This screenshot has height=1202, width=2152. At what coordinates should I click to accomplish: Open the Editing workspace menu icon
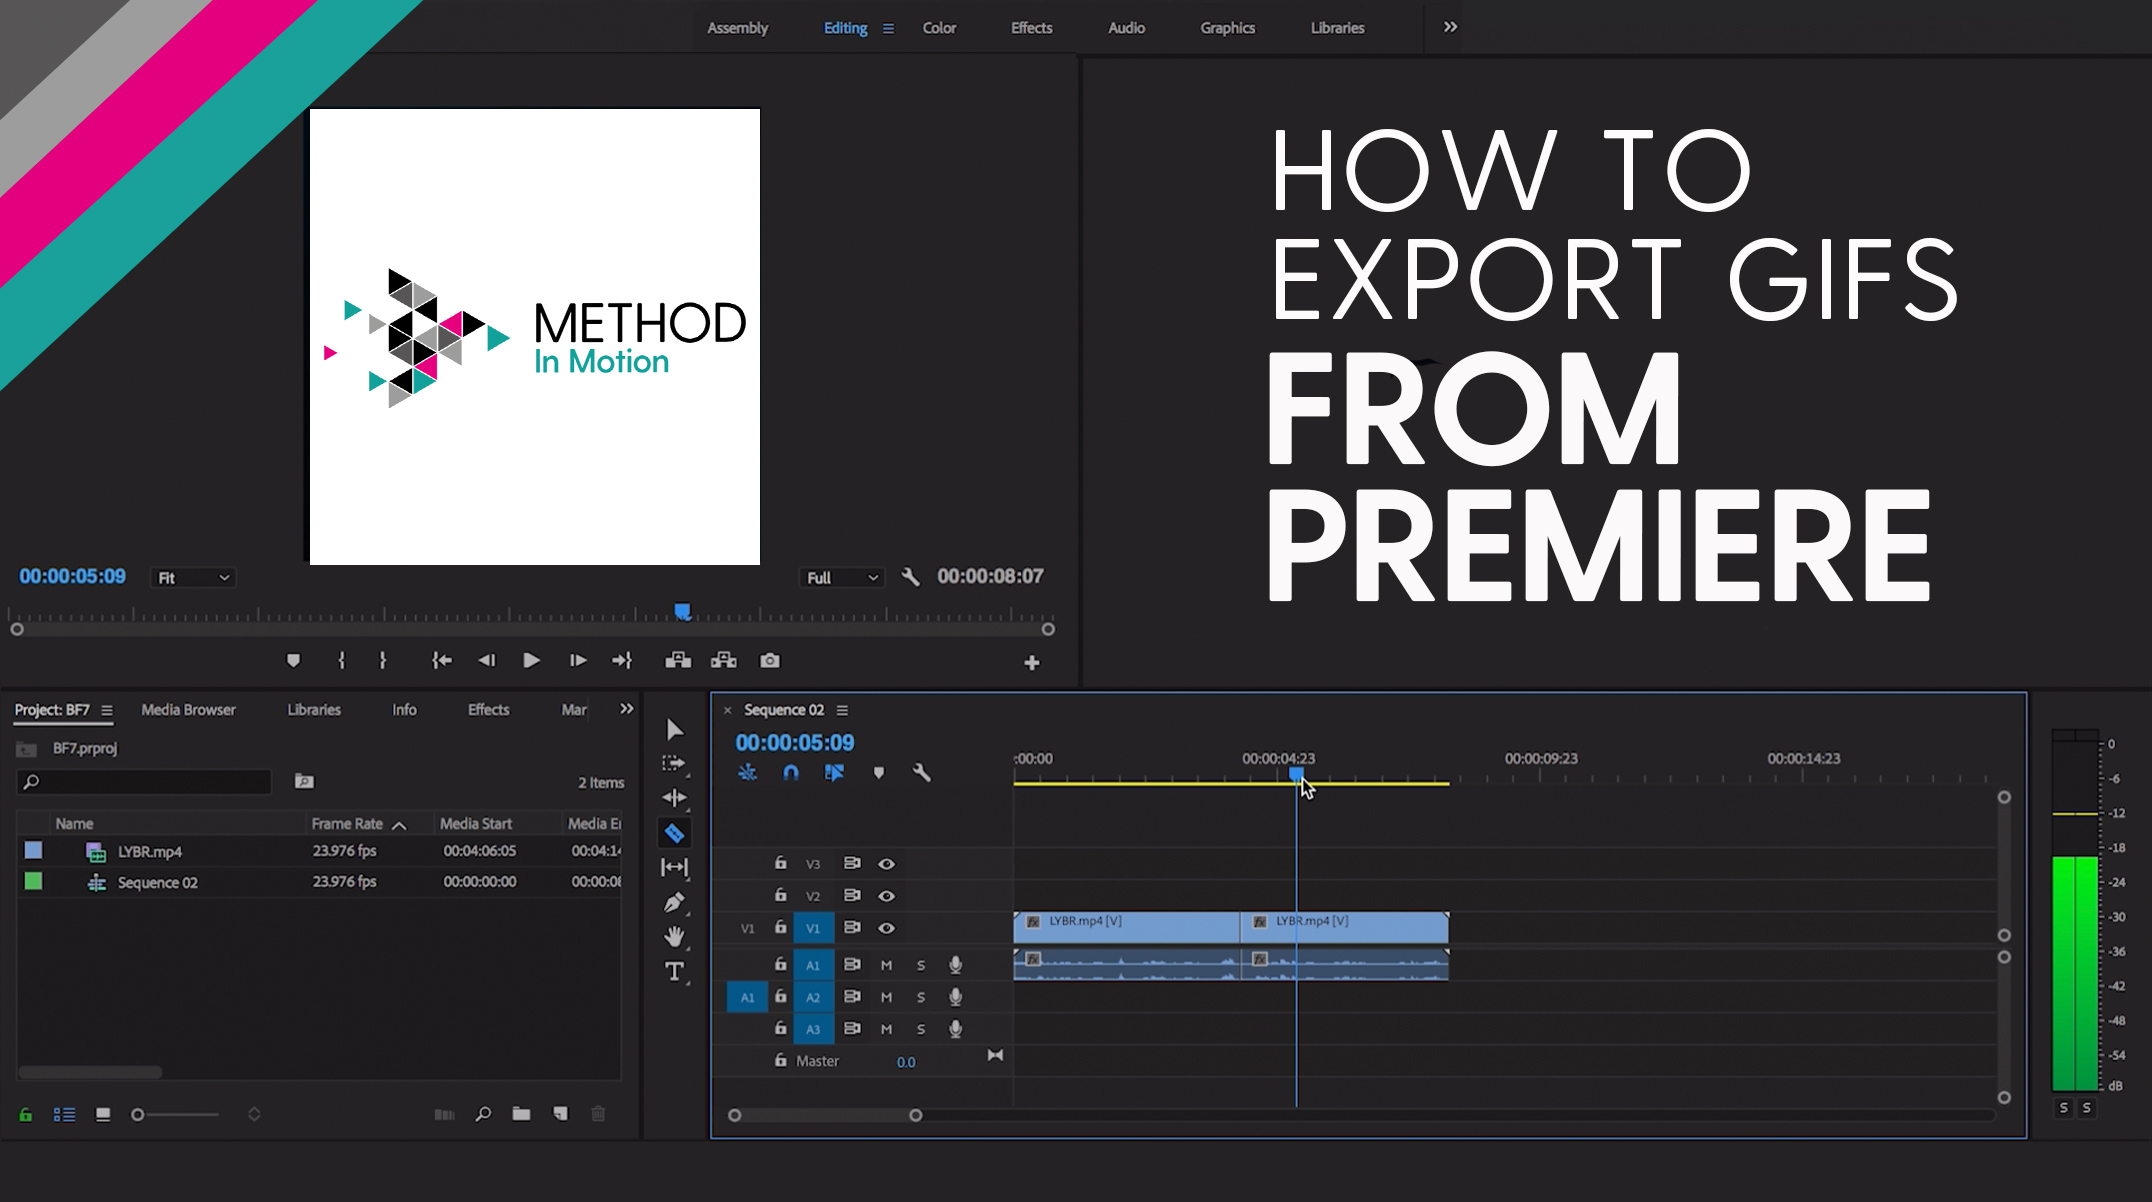click(x=888, y=28)
